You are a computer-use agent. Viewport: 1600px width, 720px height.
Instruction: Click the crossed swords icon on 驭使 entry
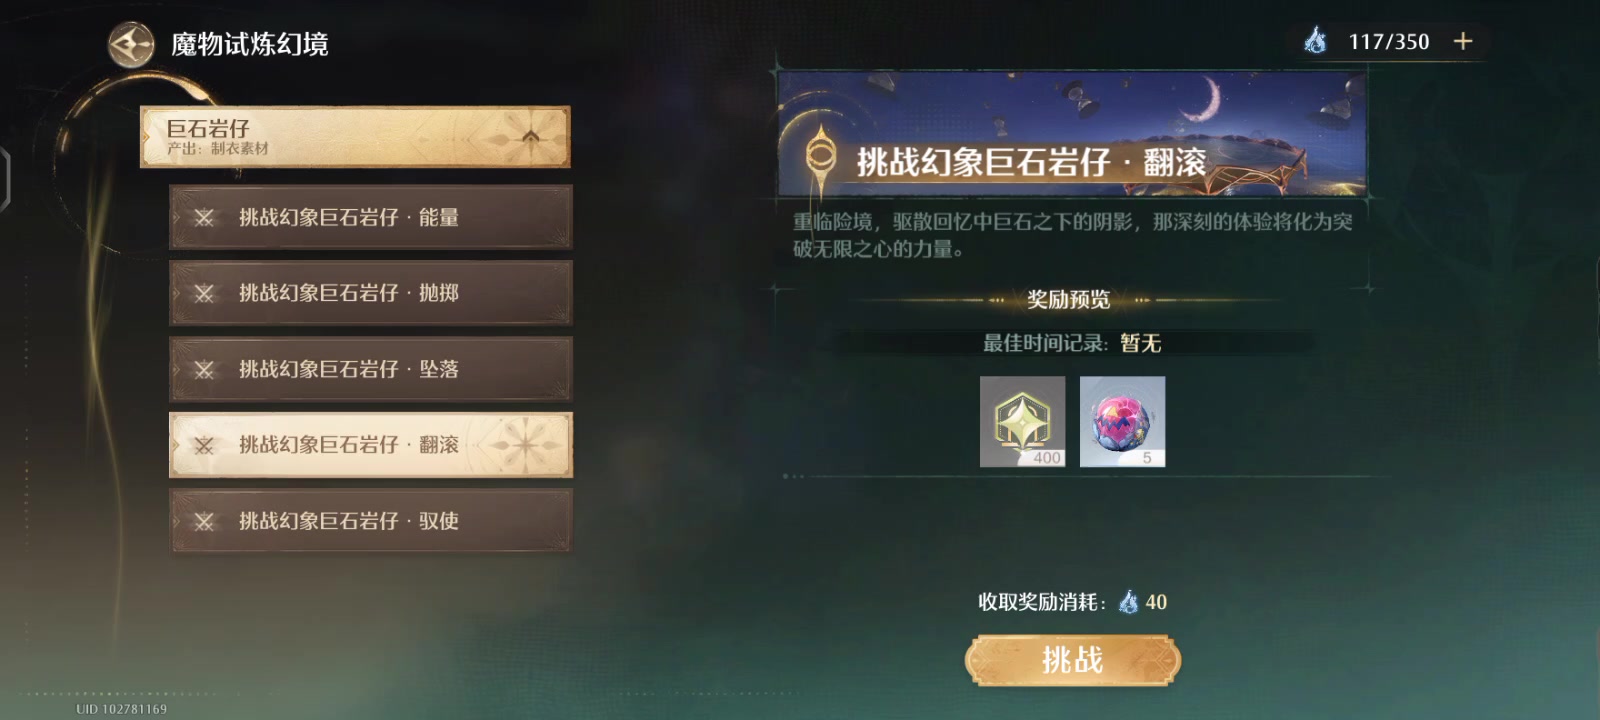tap(204, 521)
